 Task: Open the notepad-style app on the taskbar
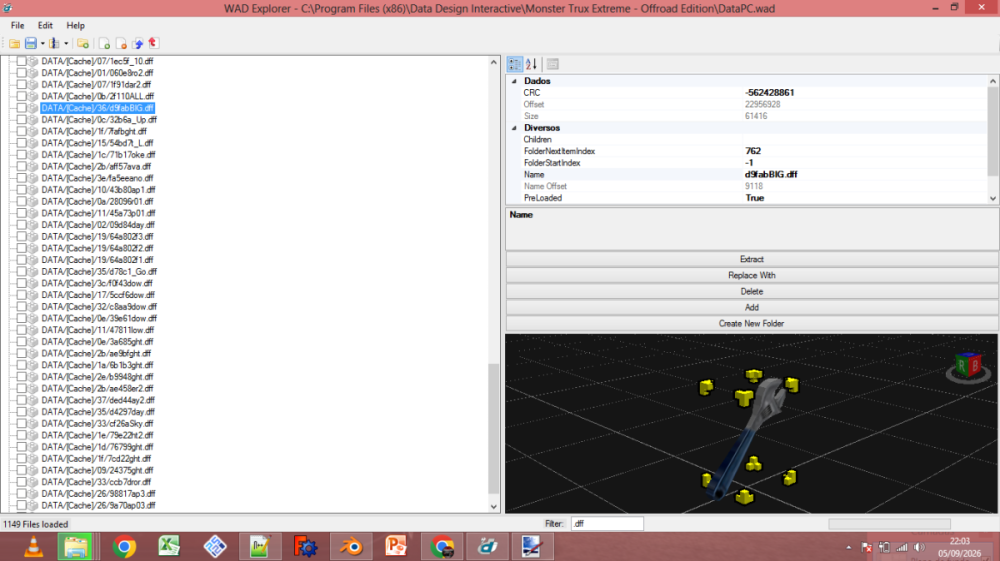[260, 547]
